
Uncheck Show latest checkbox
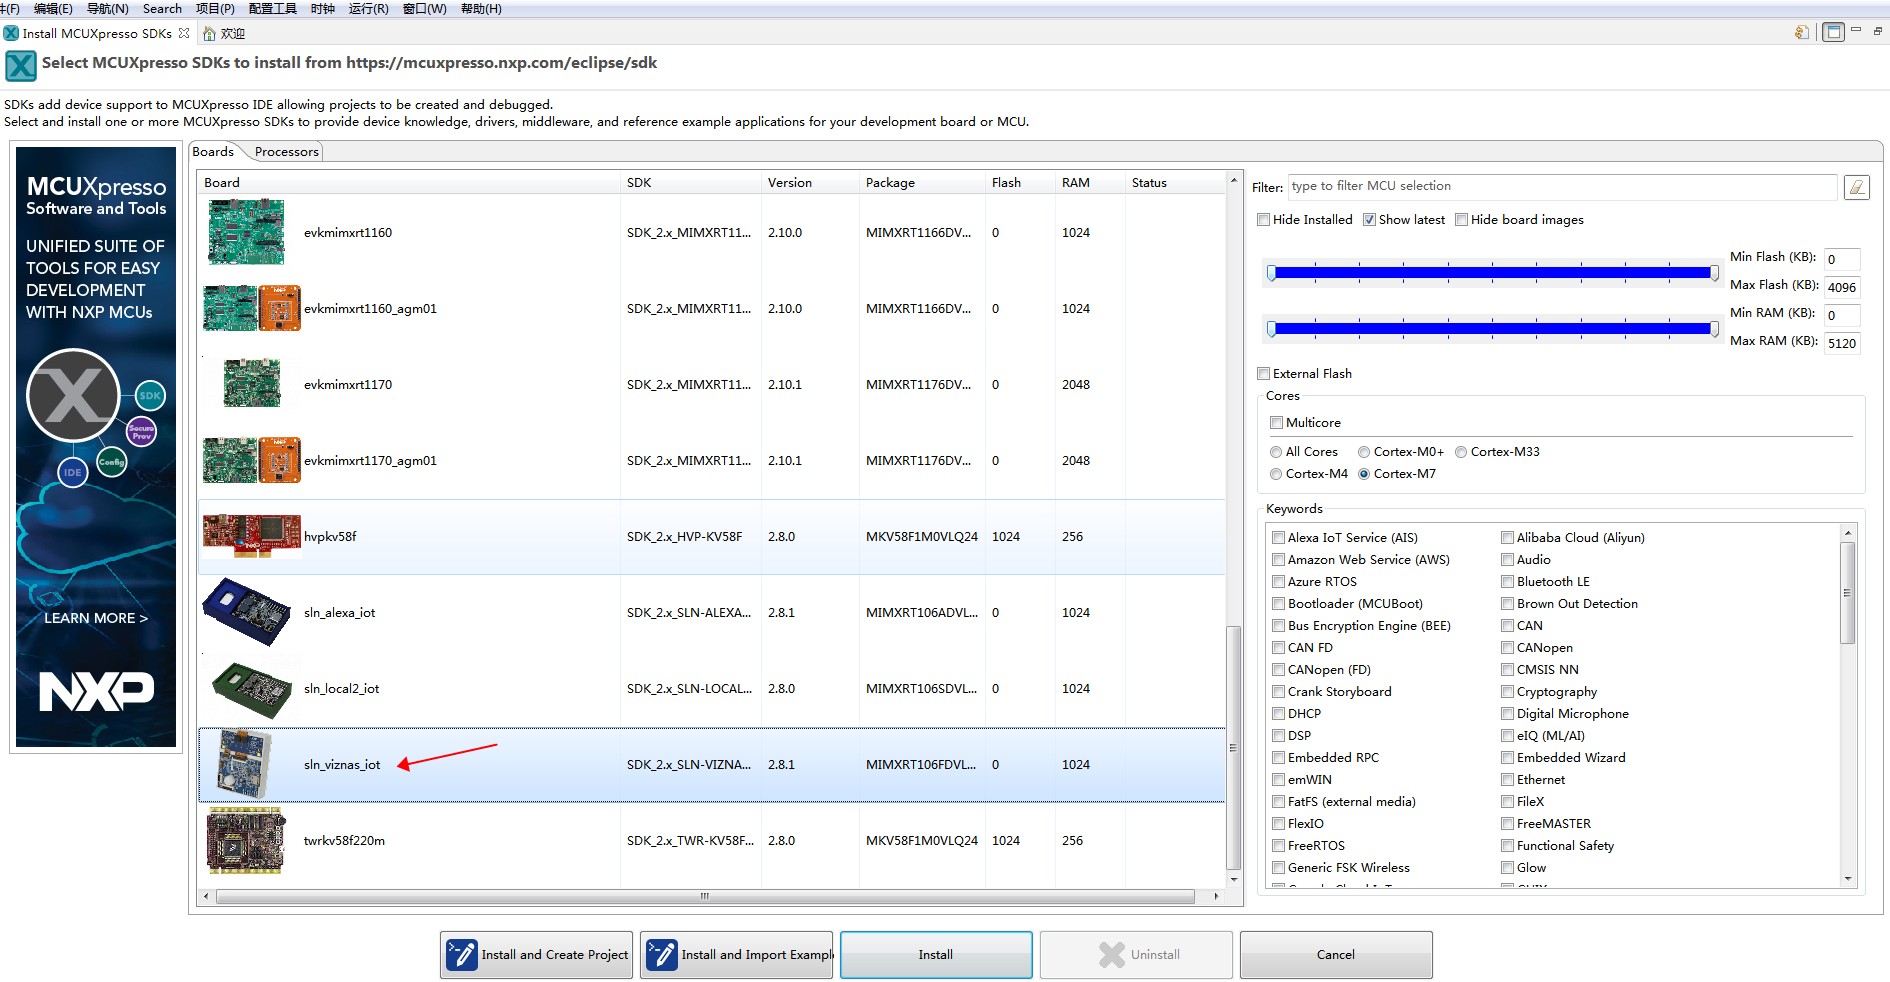point(1370,220)
